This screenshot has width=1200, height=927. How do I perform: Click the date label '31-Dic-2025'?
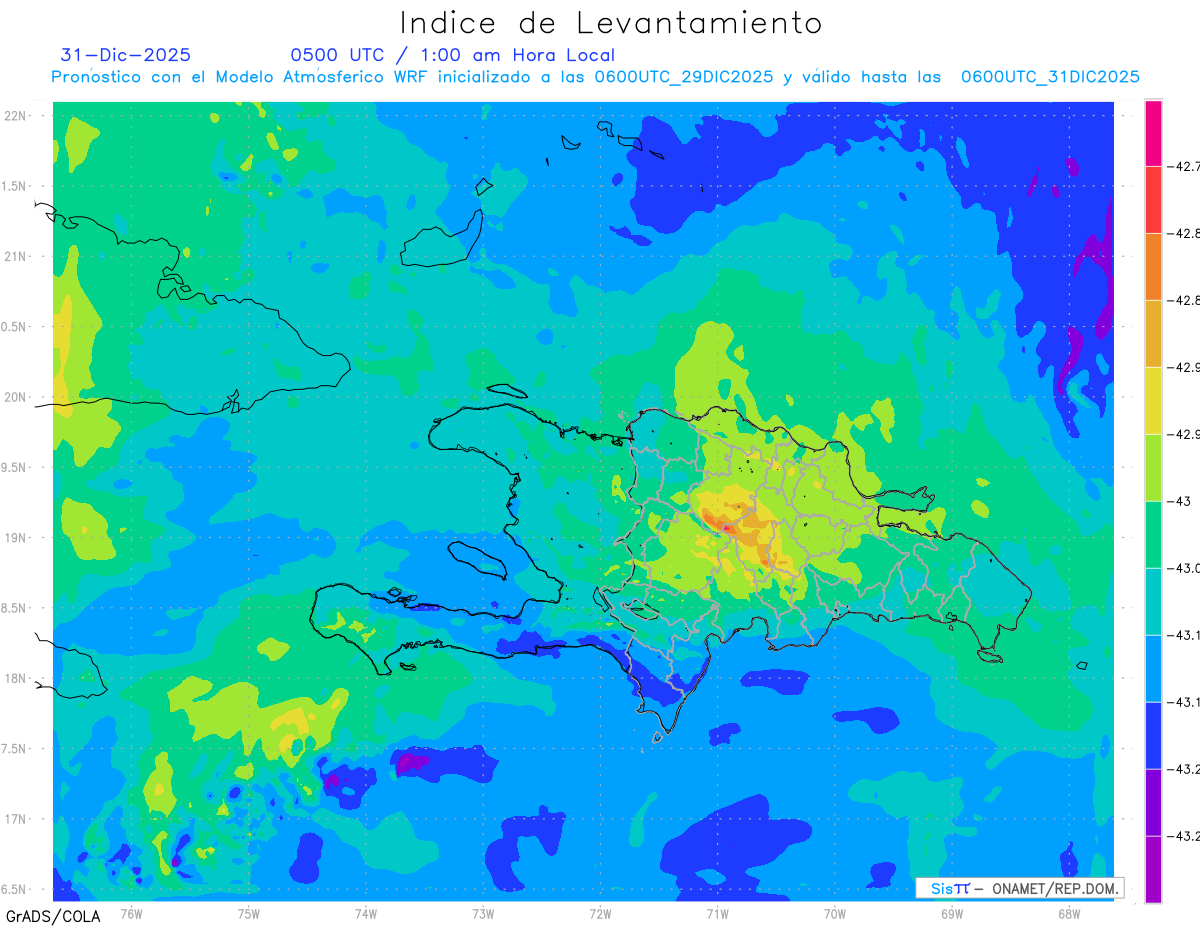[x=126, y=55]
